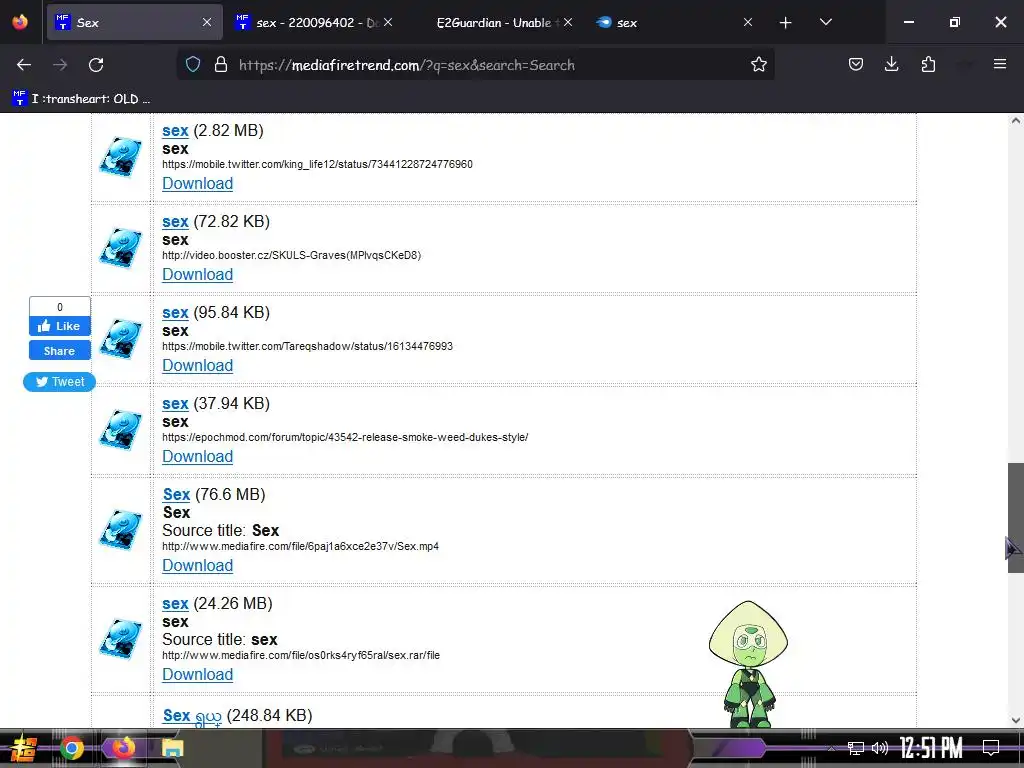
Task: Click the address bar URL
Action: pyautogui.click(x=406, y=65)
